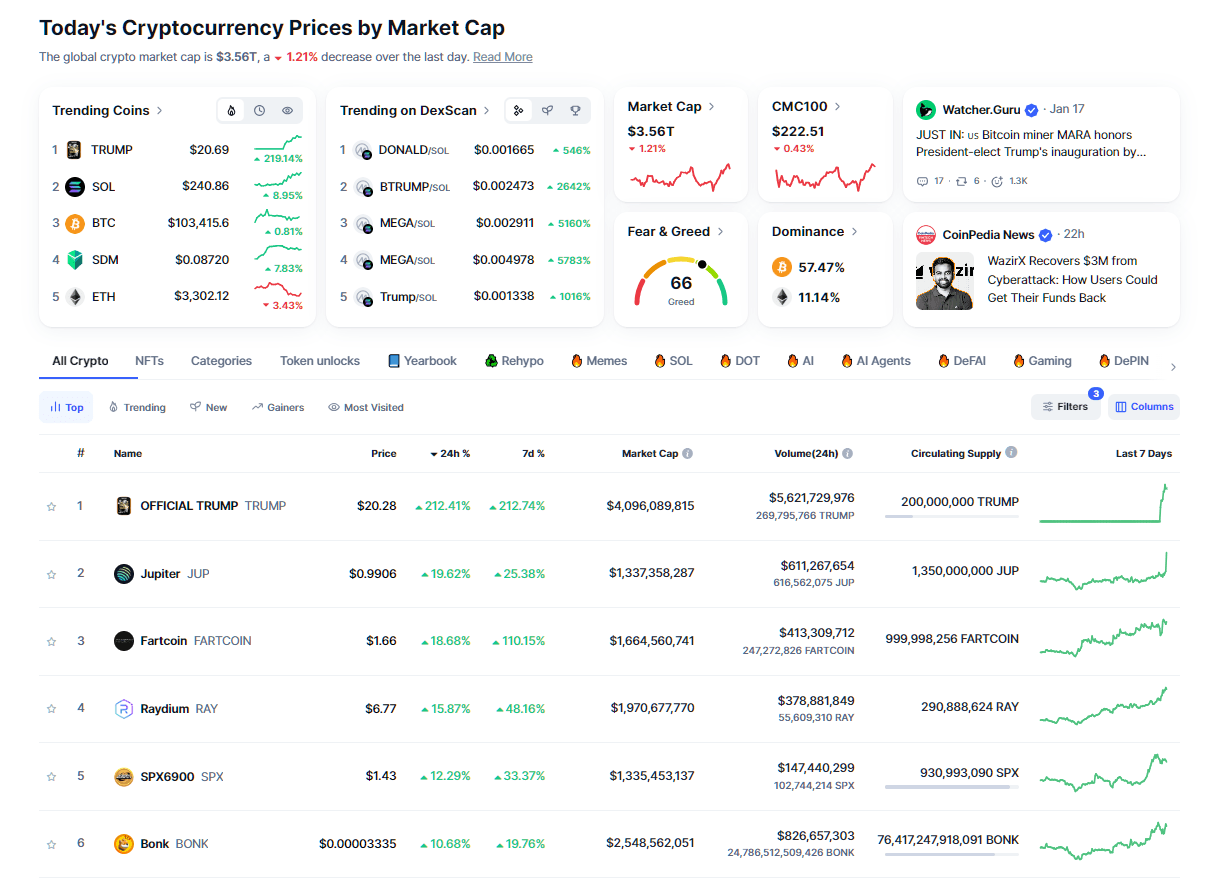Add Jupiter to watchlist using star
Viewport: 1217px width, 883px height.
[51, 574]
